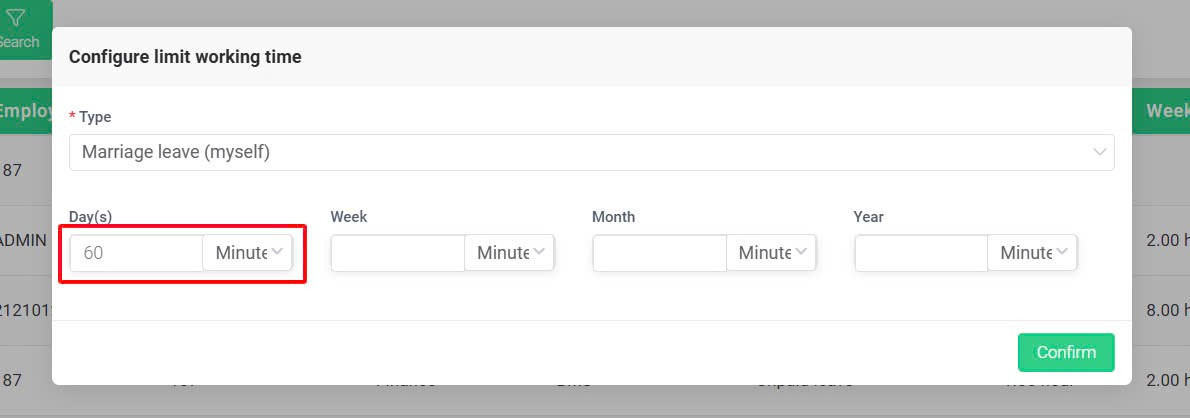The image size is (1190, 418).
Task: Click the ADMIN row in background table
Action: click(x=26, y=240)
